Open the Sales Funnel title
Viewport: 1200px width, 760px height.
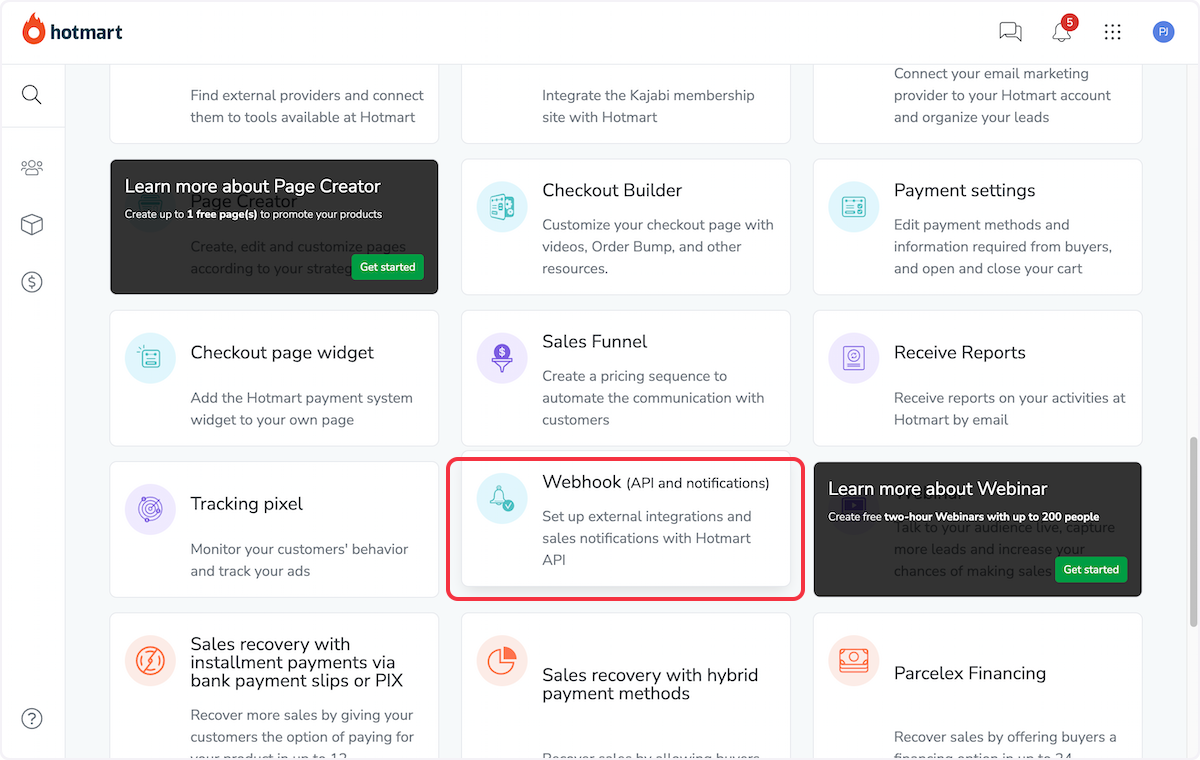(x=594, y=341)
